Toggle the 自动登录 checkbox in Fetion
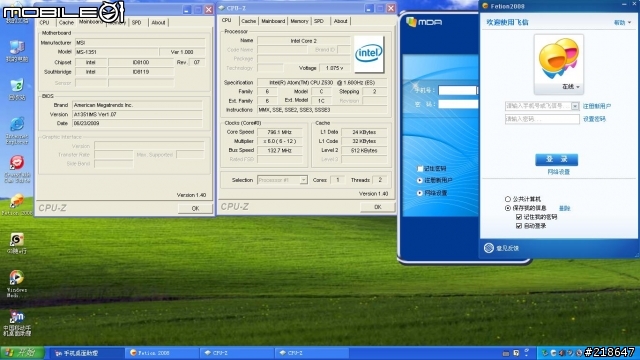This screenshot has height=360, width=640. 519,226
